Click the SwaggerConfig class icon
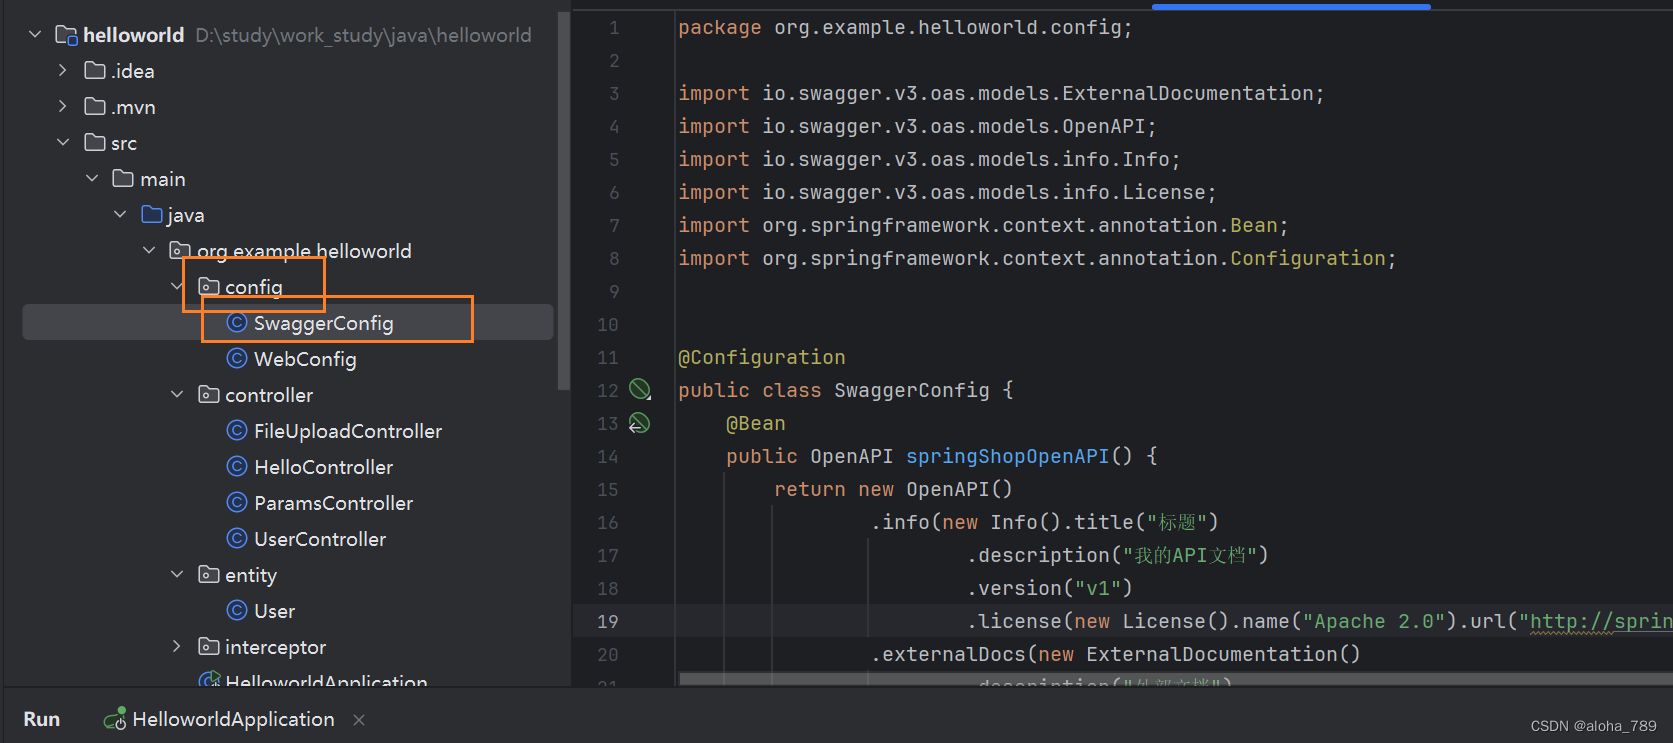The image size is (1673, 743). click(237, 323)
